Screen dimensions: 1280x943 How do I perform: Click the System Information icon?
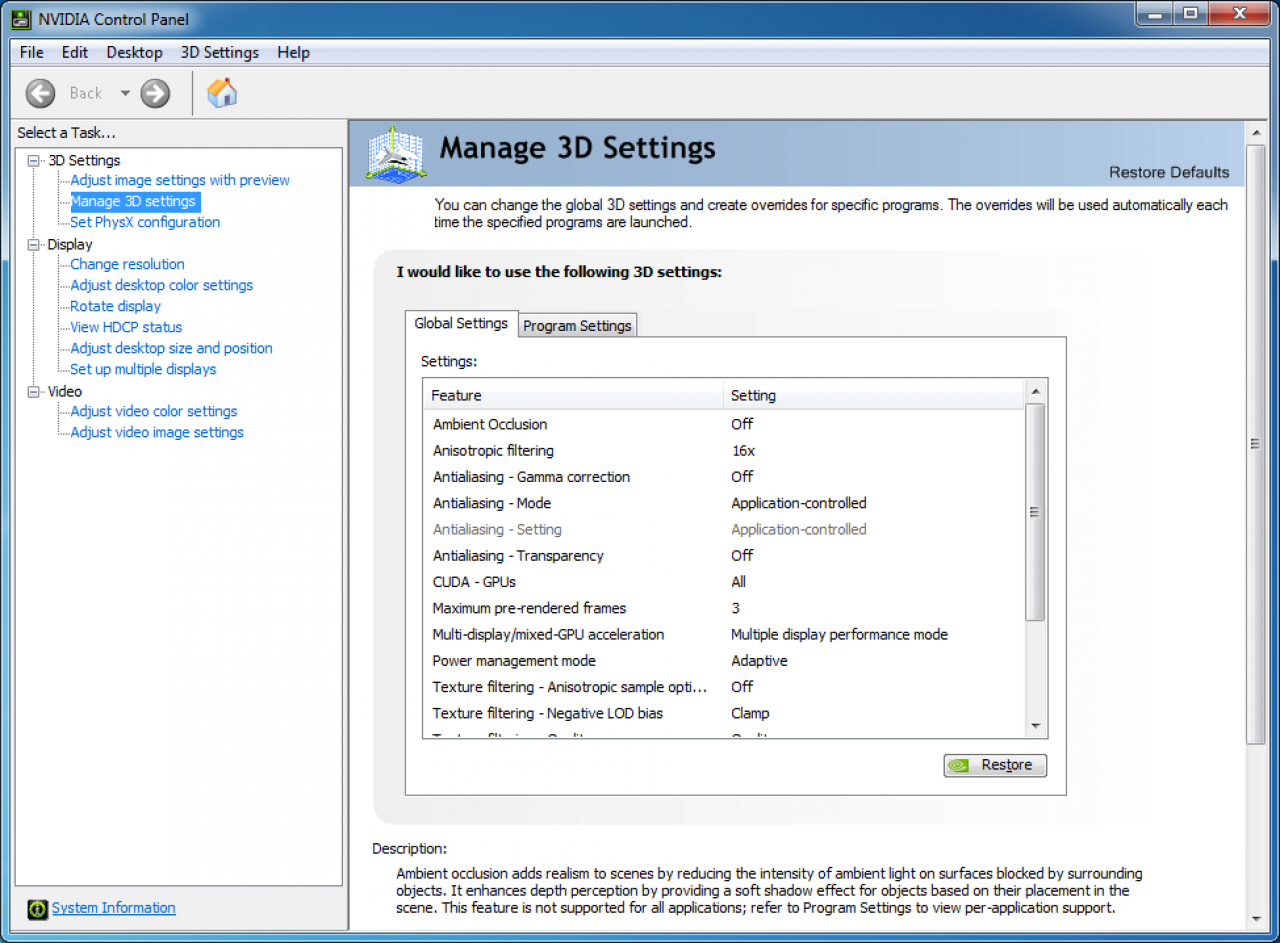tap(38, 909)
